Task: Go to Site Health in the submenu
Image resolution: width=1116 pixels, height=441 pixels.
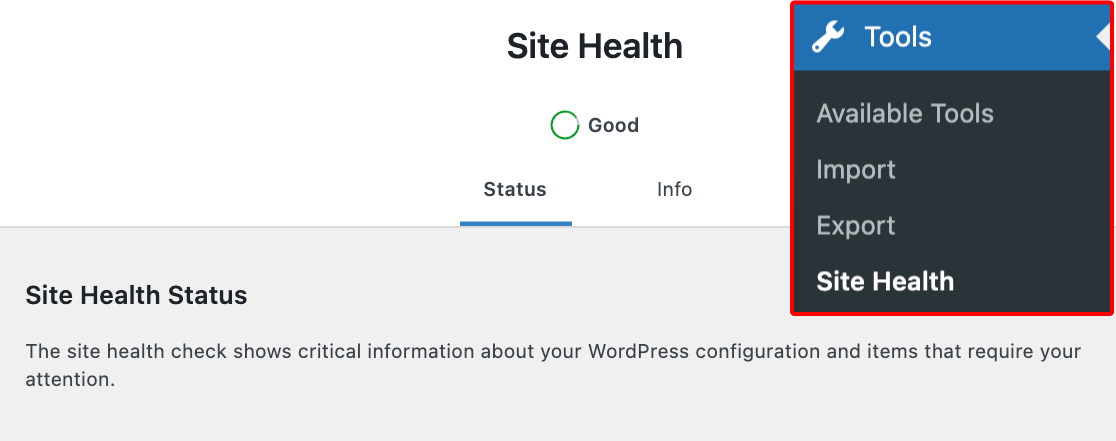Action: pyautogui.click(x=885, y=281)
